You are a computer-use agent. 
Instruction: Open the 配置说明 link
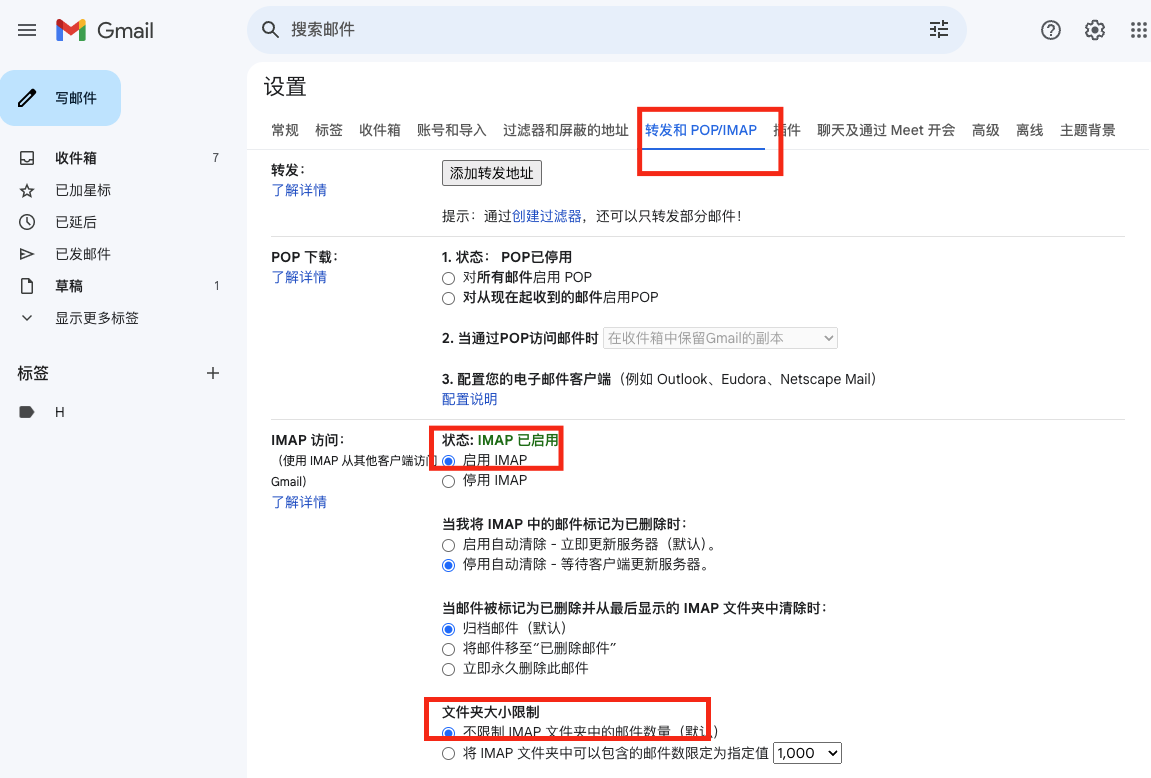pyautogui.click(x=469, y=399)
